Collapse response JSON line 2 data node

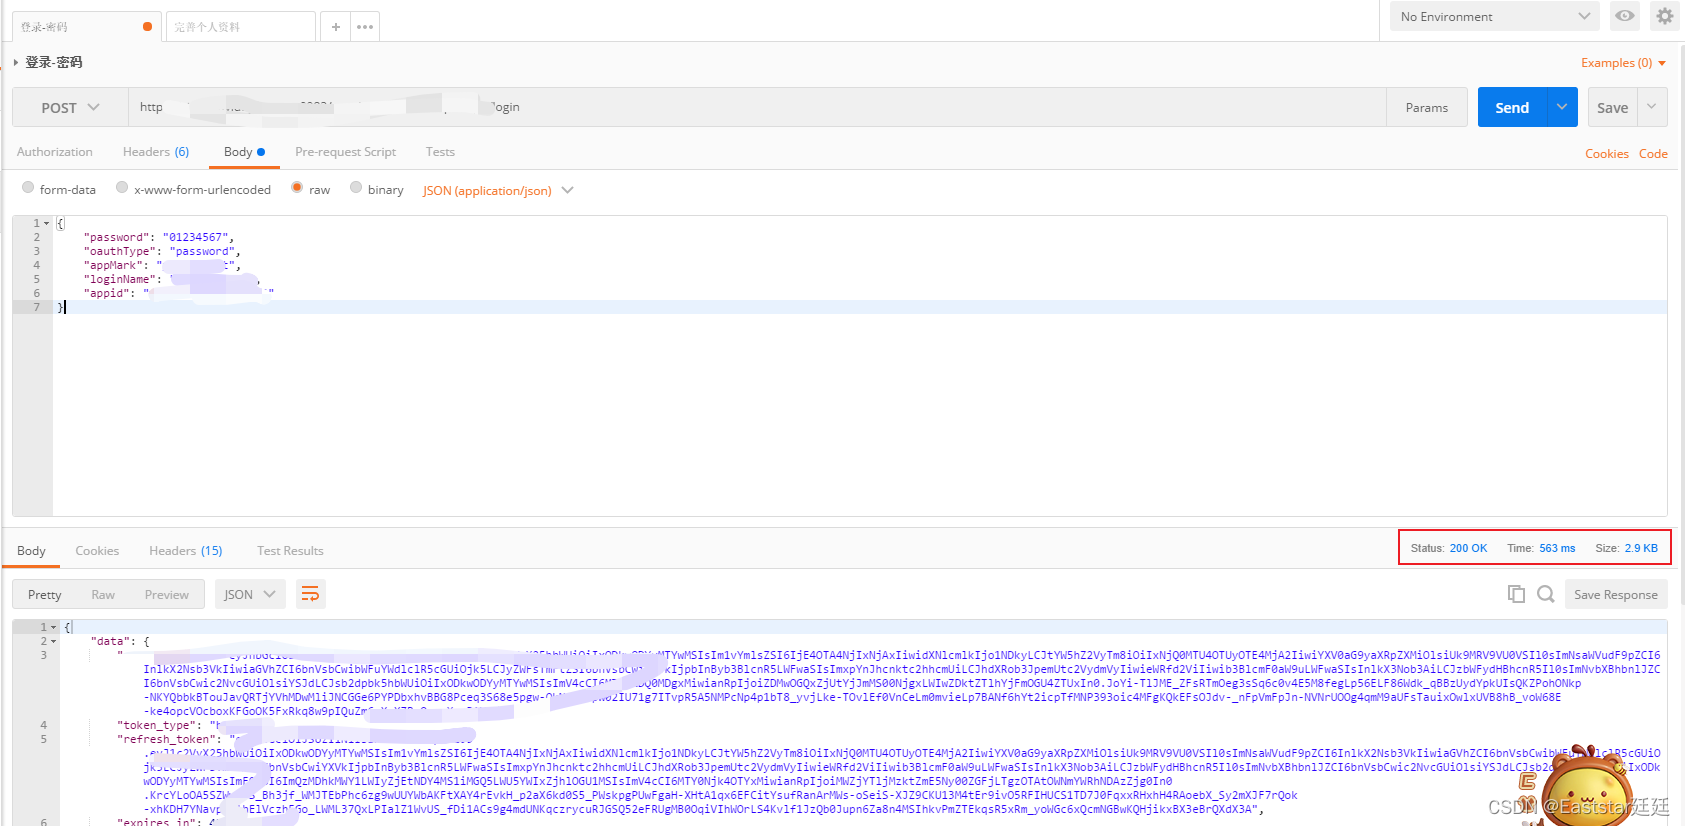tap(53, 641)
